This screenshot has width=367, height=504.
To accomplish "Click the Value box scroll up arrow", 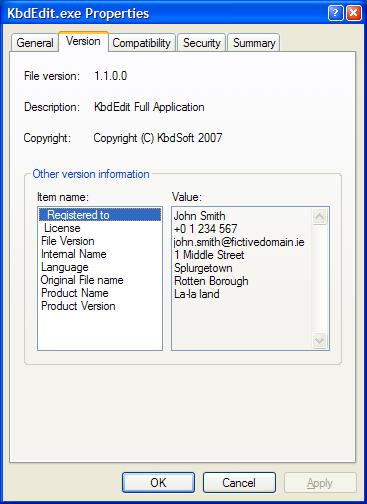I will [x=319, y=217].
